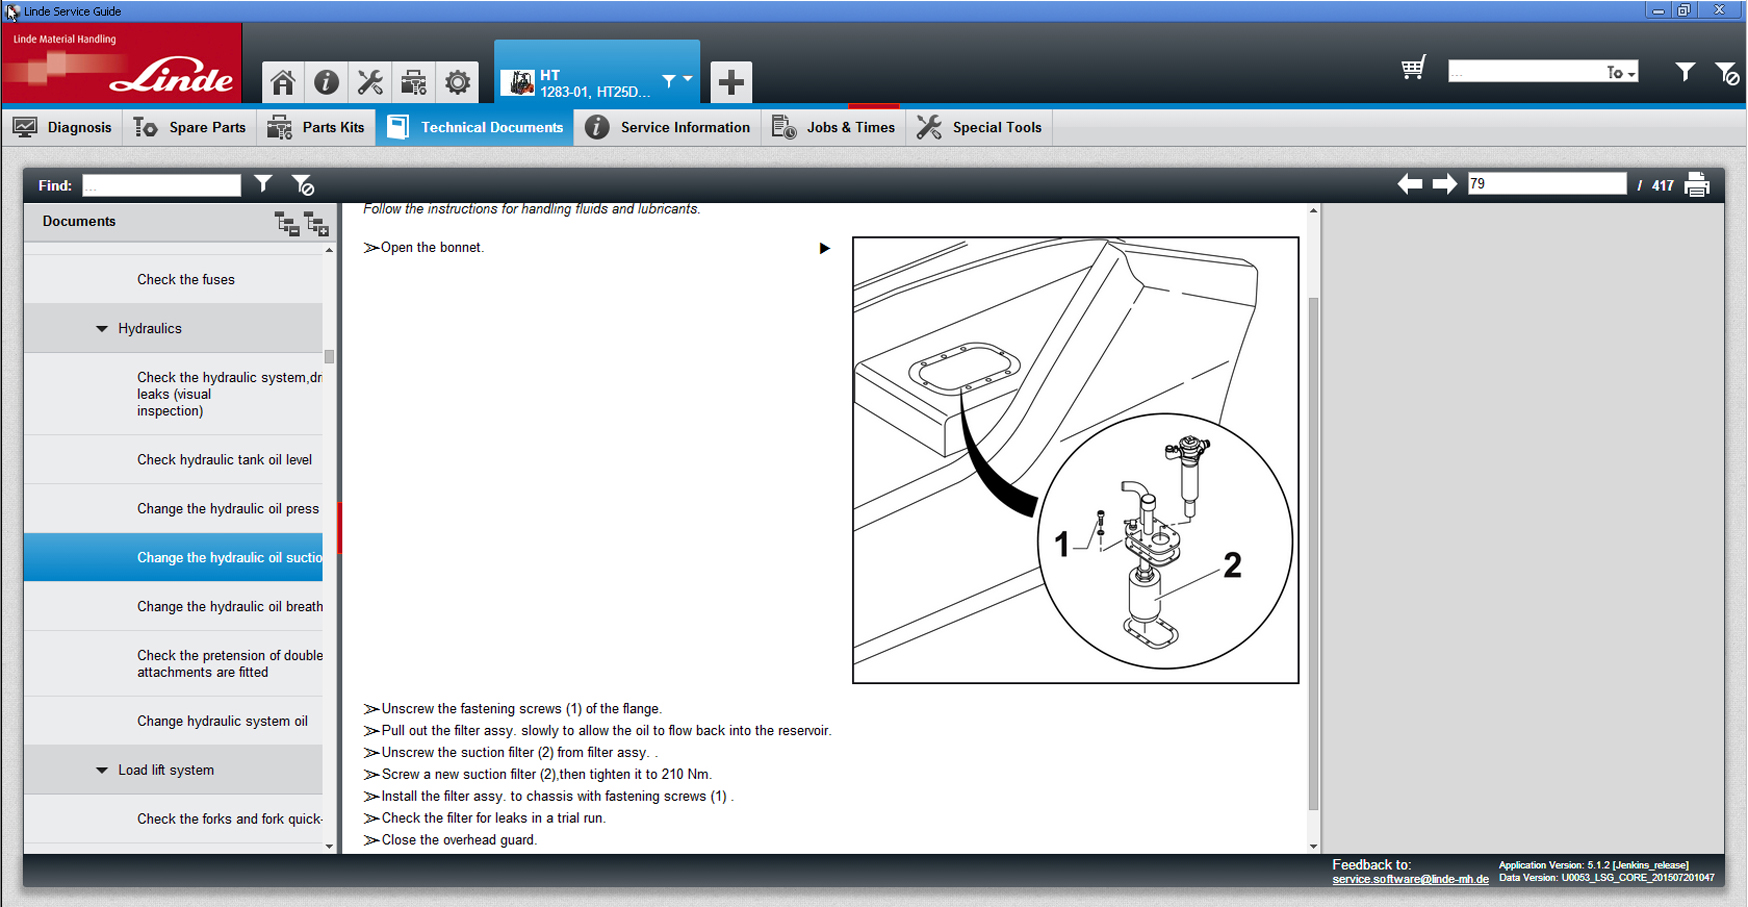Expand all documents tree icon

point(317,223)
